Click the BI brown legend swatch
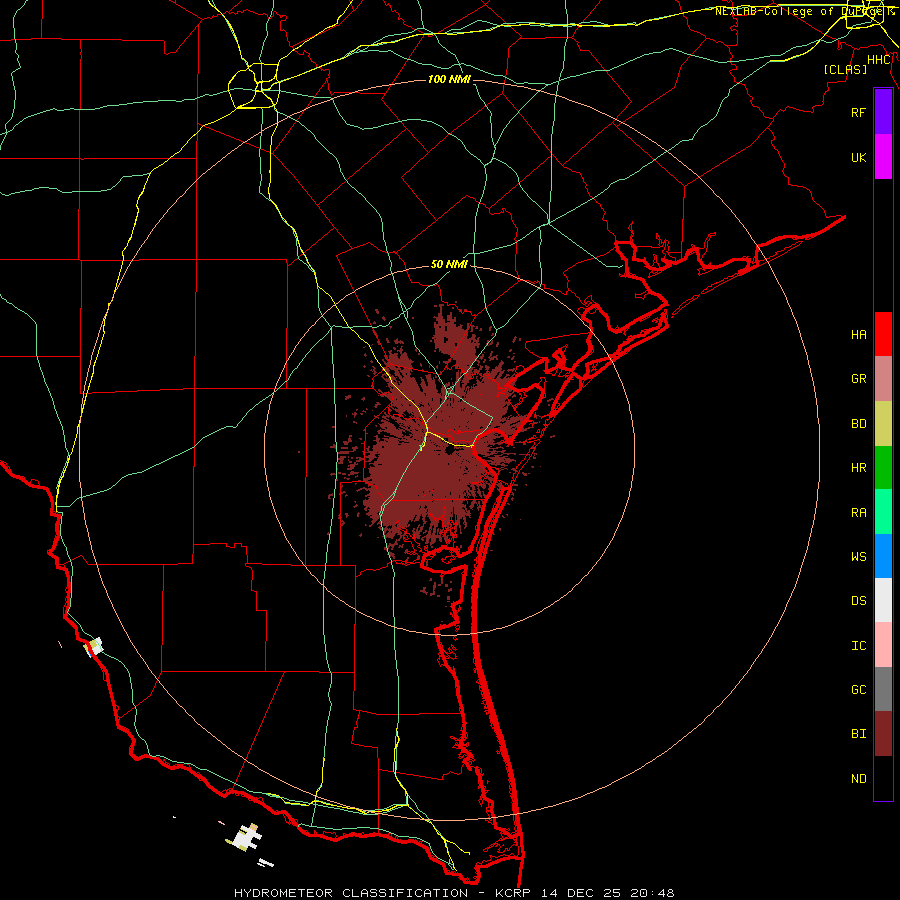This screenshot has height=900, width=900. click(883, 734)
